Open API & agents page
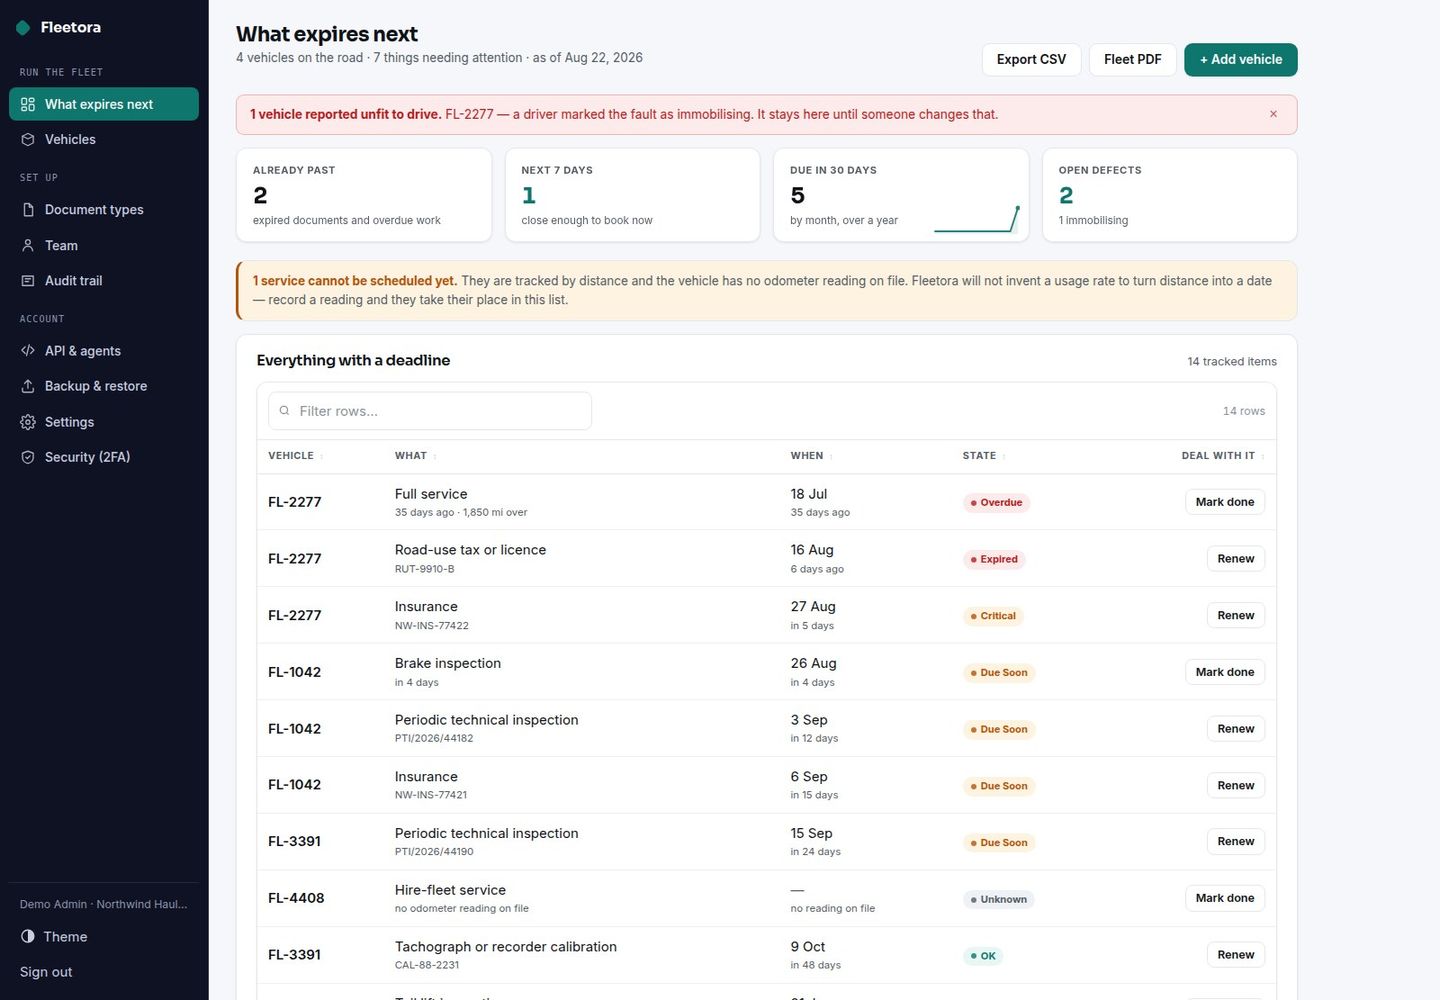 click(104, 351)
